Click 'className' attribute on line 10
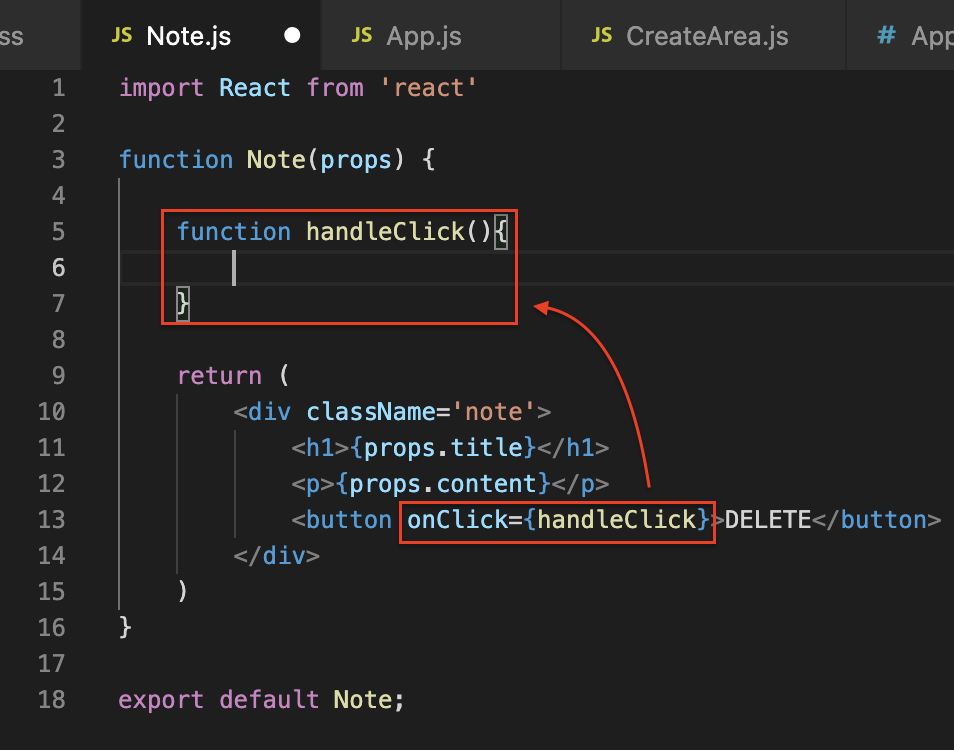The image size is (954, 750). (371, 412)
